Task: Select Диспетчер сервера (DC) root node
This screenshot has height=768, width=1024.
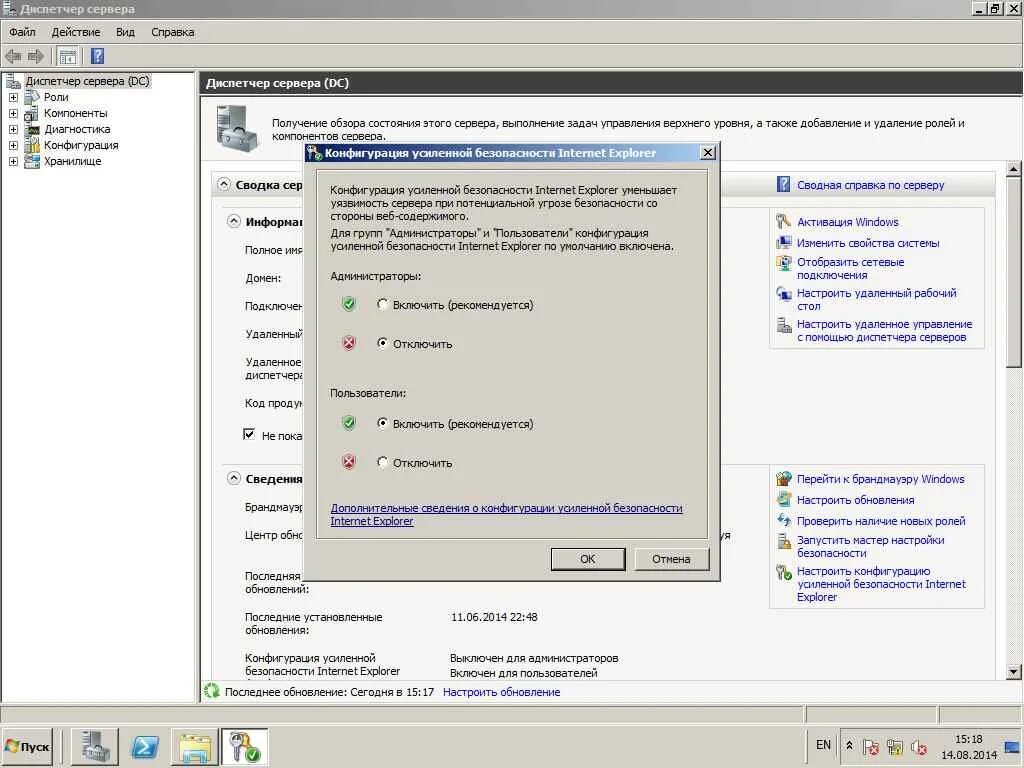Action: (88, 81)
